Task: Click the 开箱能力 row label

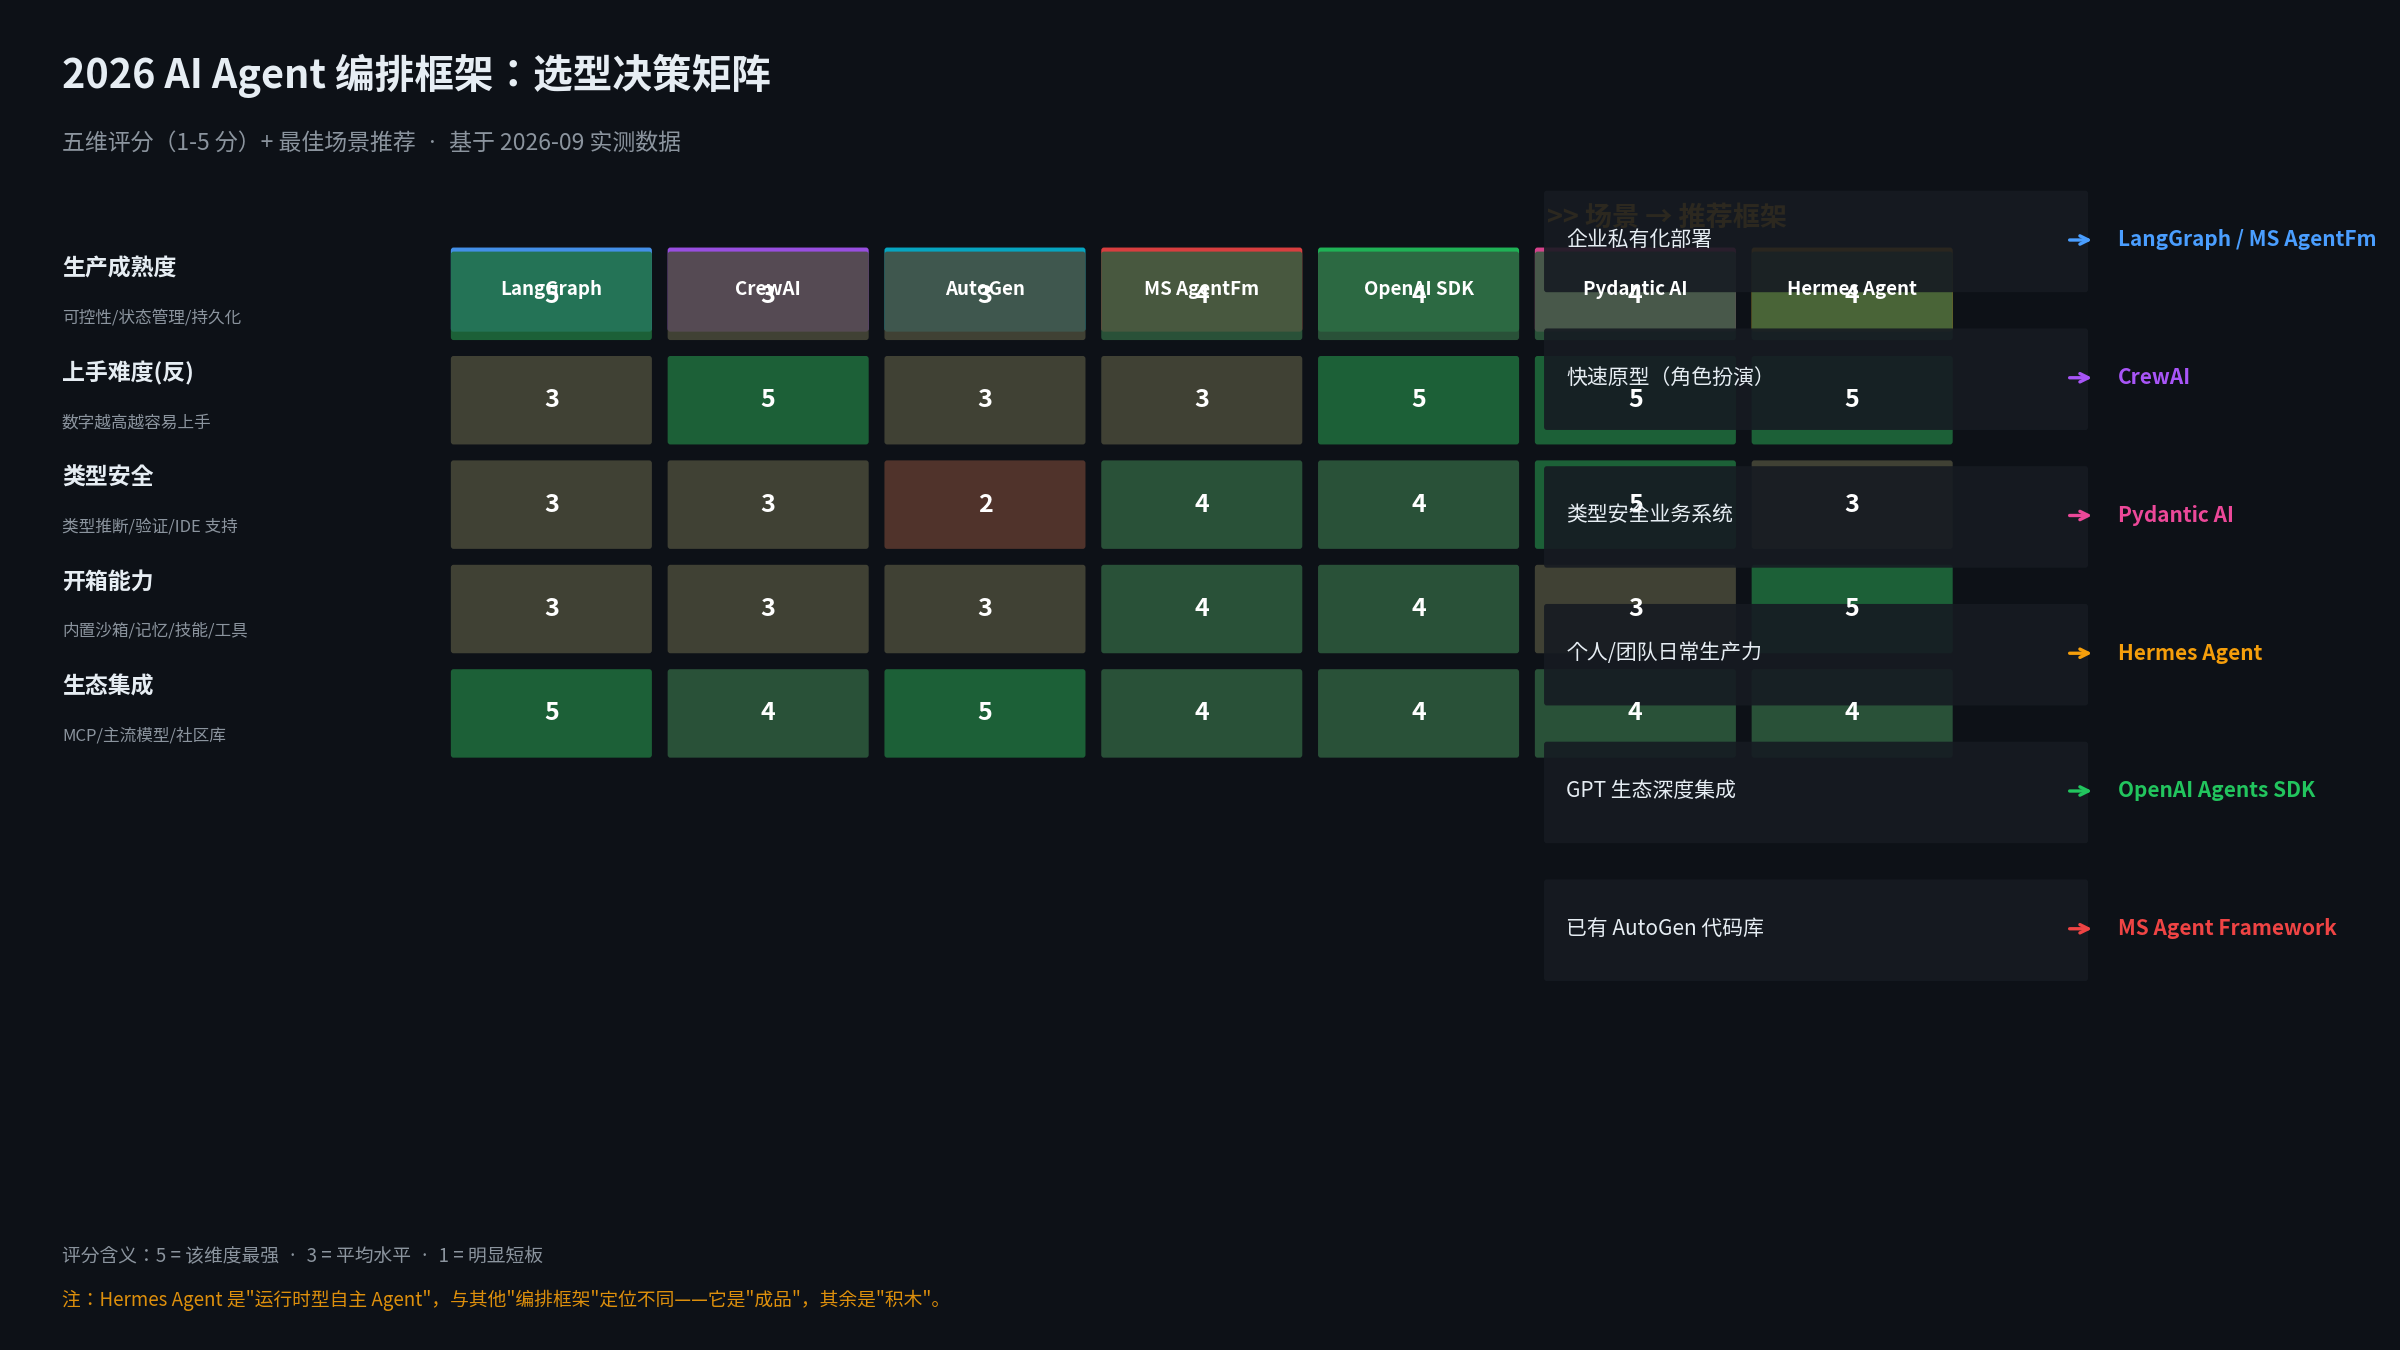Action: coord(108,581)
